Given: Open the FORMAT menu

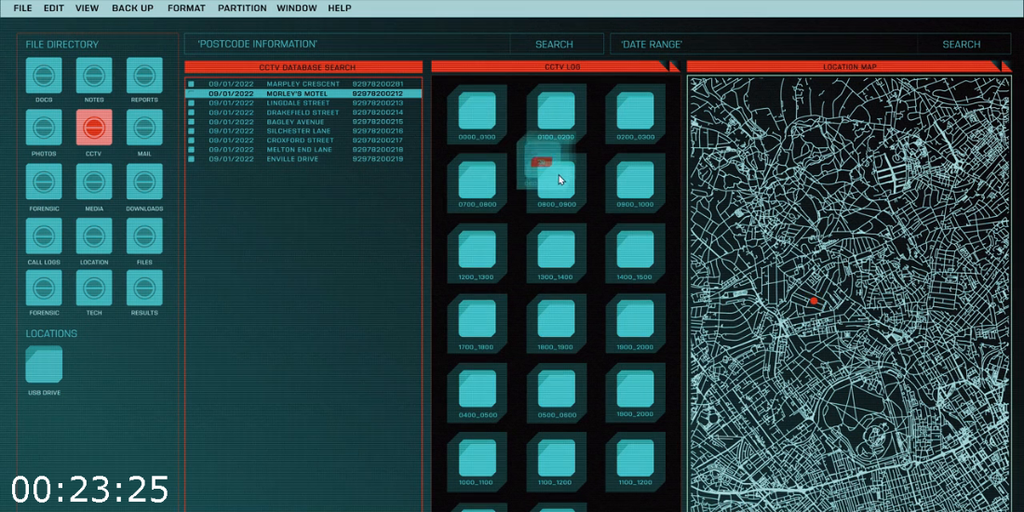Looking at the screenshot, I should point(186,8).
